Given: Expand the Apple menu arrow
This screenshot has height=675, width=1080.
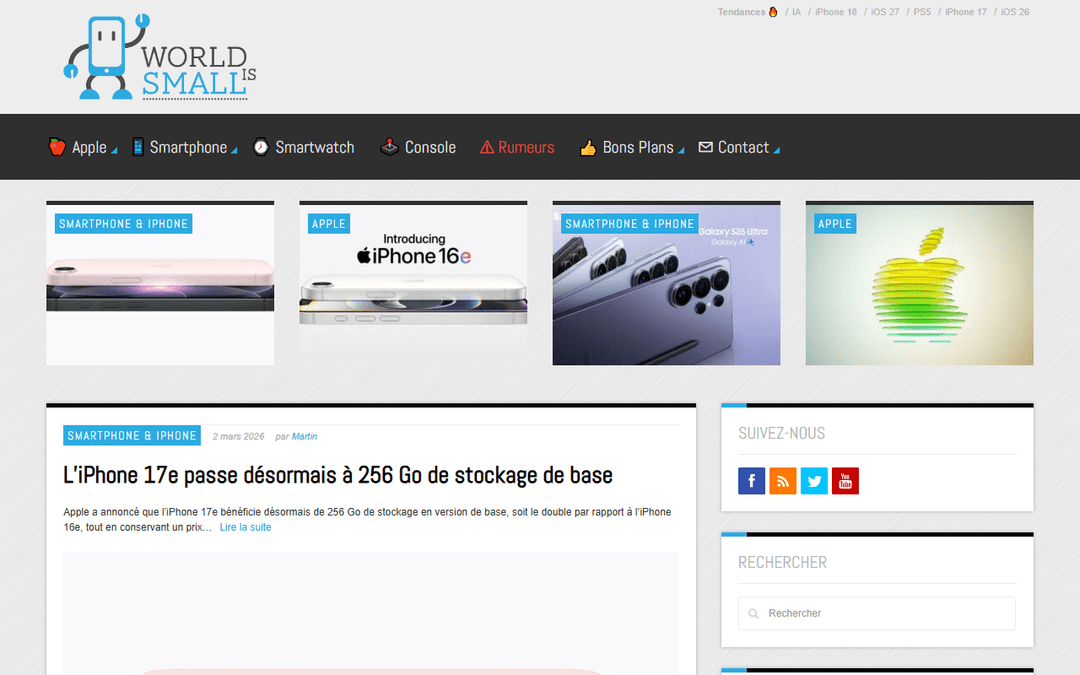Looking at the screenshot, I should click(114, 150).
